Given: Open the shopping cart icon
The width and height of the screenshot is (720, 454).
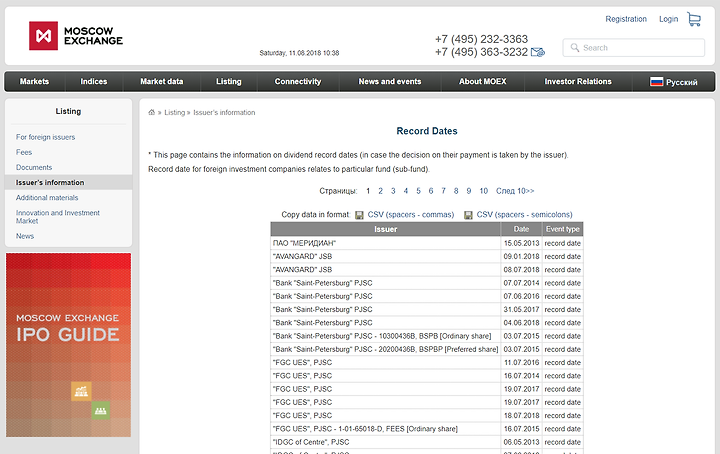Looking at the screenshot, I should [x=694, y=19].
